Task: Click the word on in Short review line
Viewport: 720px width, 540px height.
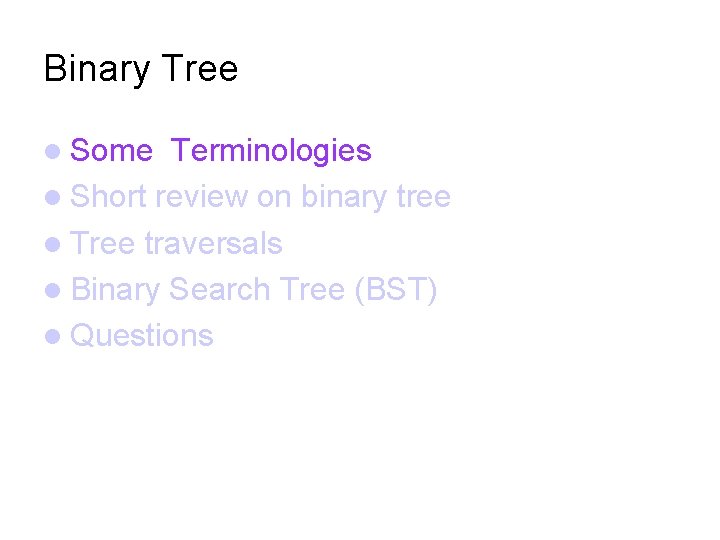Action: pos(274,198)
